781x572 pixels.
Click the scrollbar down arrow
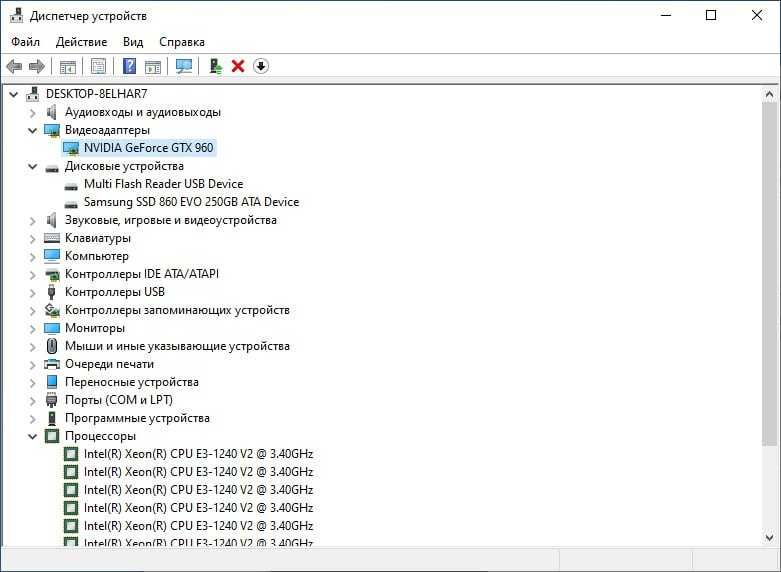click(769, 537)
